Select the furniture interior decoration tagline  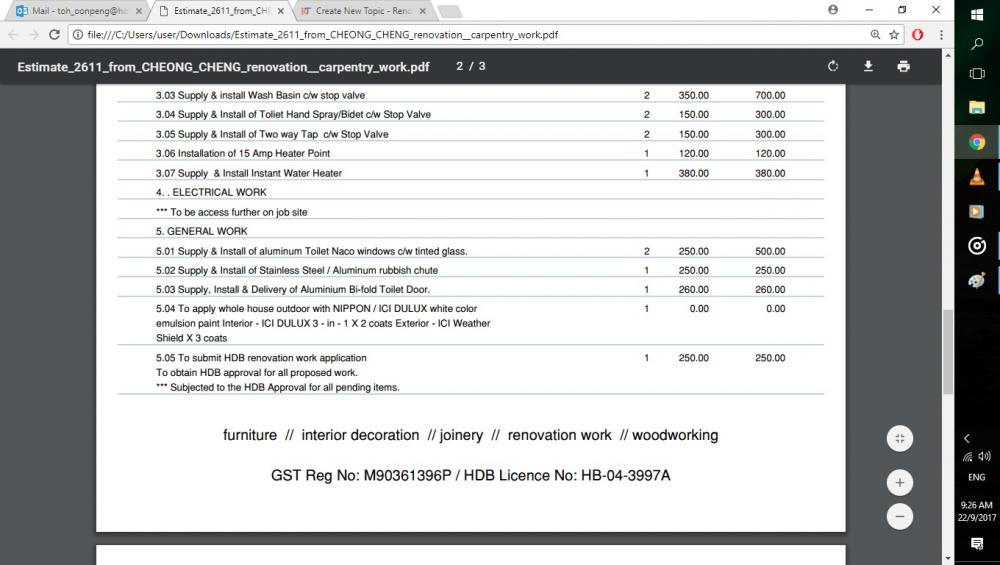471,435
